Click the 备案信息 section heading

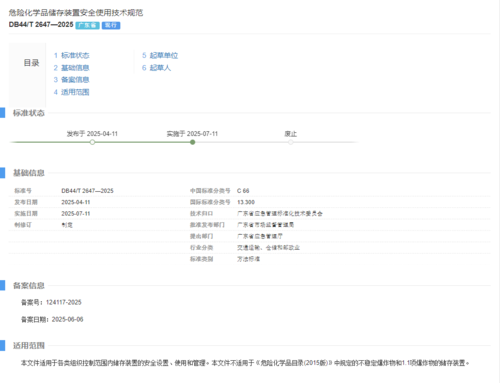click(29, 285)
